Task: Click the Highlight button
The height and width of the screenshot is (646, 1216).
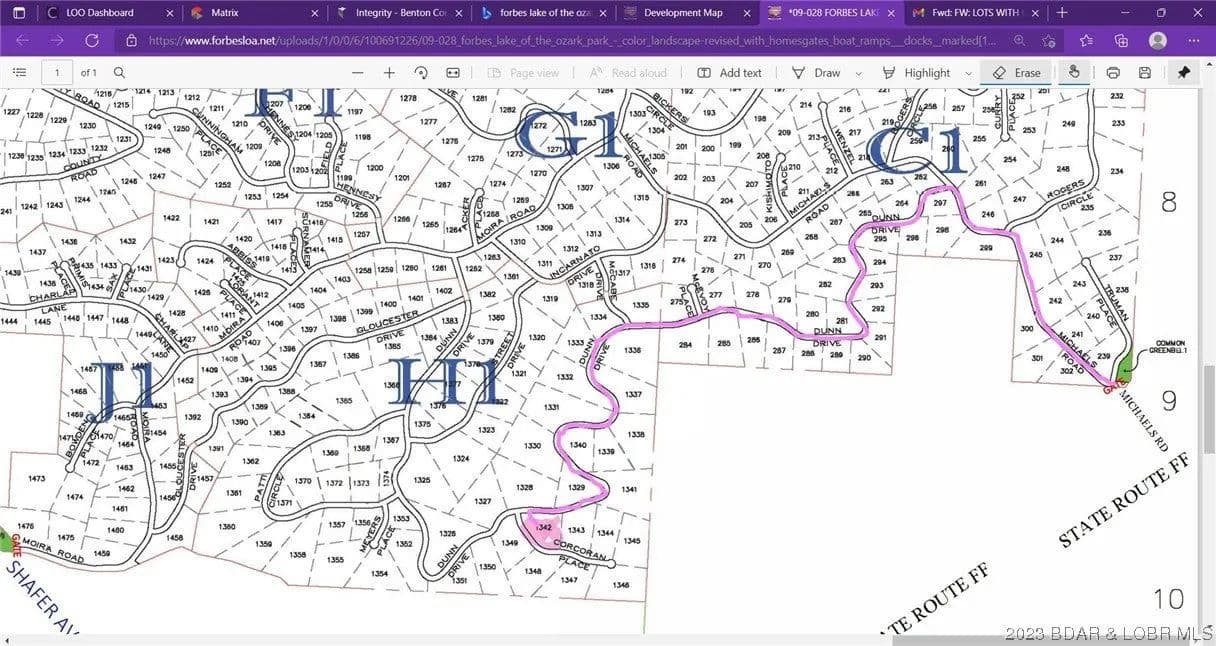Action: [916, 73]
